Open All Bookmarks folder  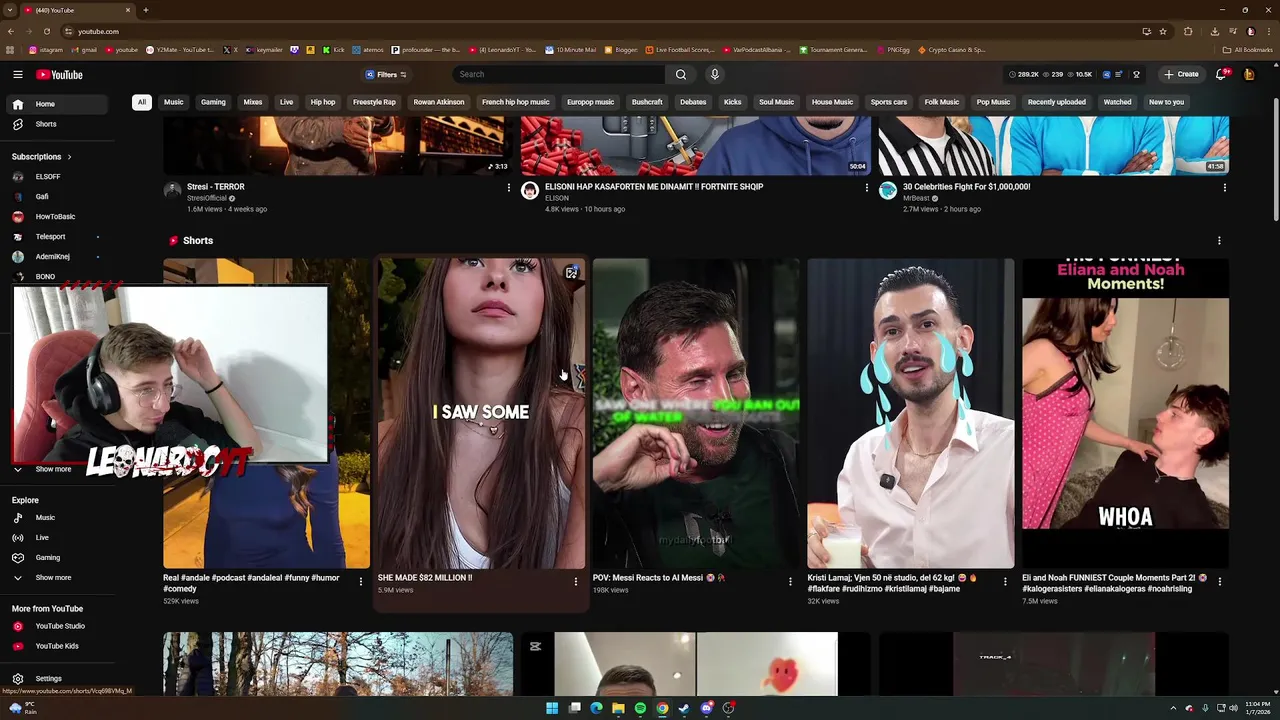[1248, 50]
